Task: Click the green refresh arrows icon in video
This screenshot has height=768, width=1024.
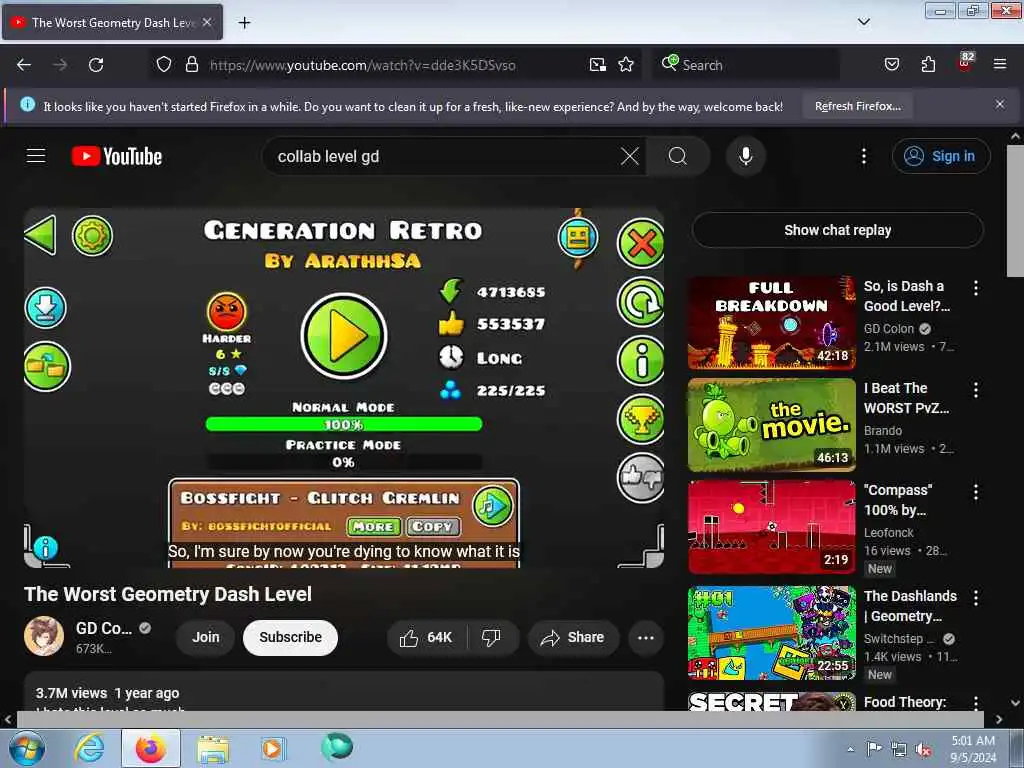Action: point(641,302)
